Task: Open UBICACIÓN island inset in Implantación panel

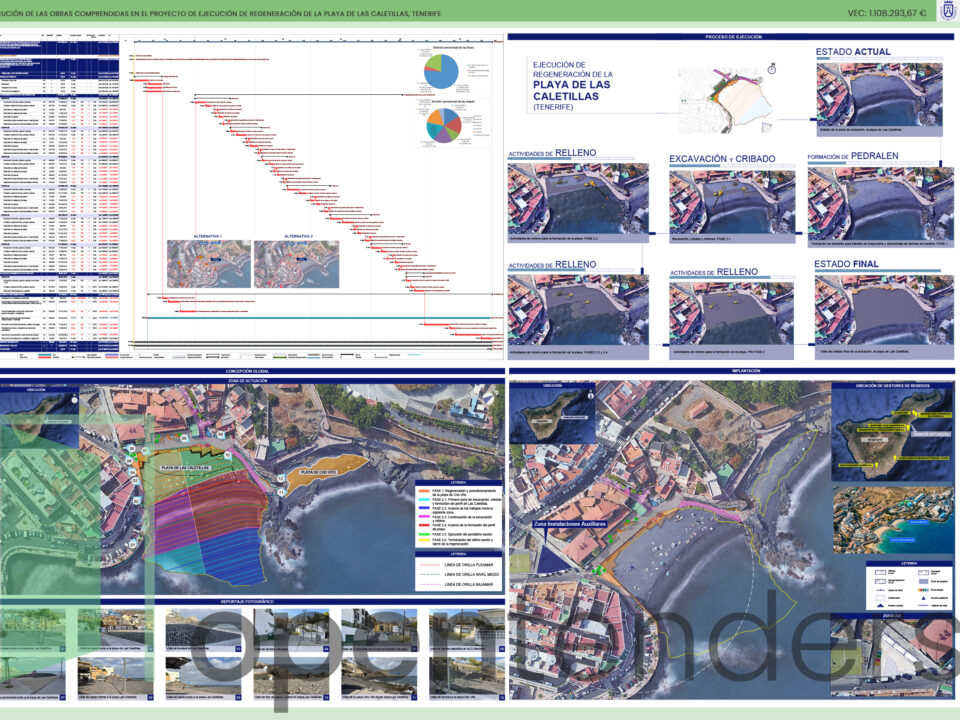Action: [552, 416]
